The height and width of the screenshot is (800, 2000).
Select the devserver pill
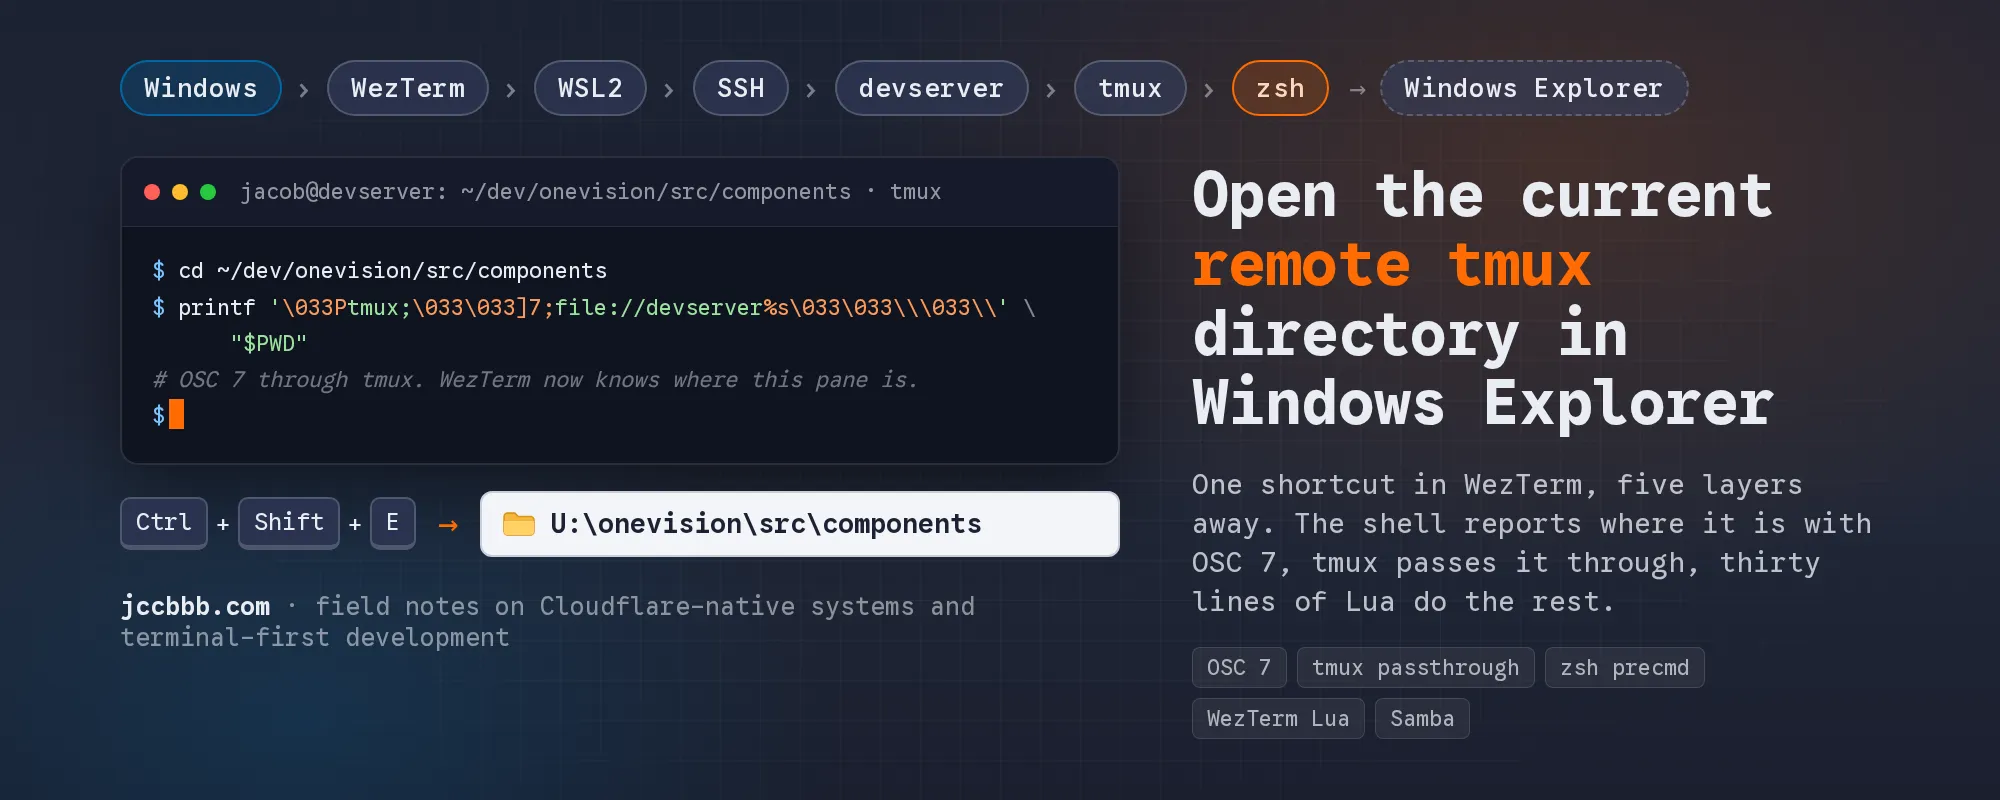(931, 88)
